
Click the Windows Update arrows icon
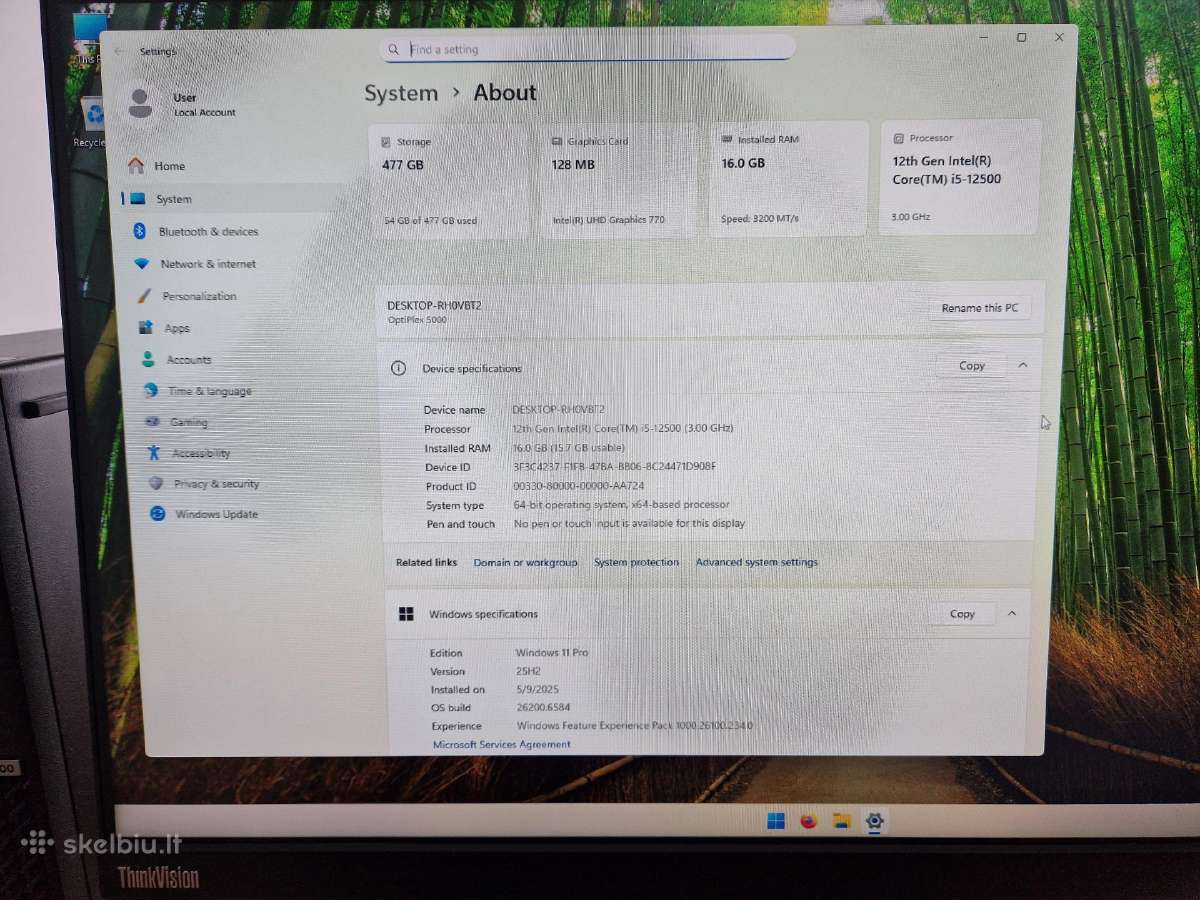coord(157,513)
